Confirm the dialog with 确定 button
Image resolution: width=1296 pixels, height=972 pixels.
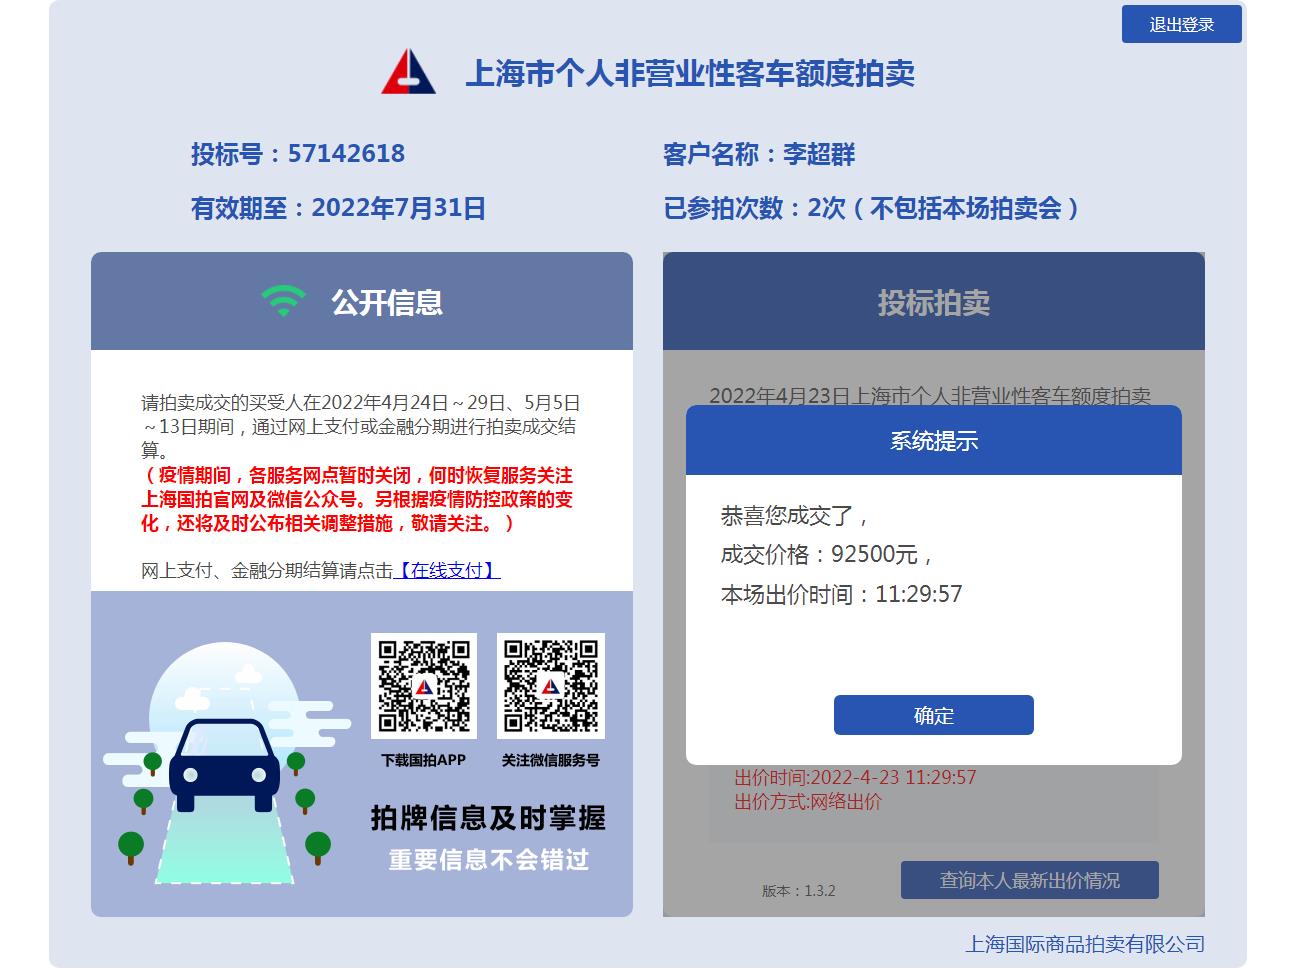coord(933,715)
